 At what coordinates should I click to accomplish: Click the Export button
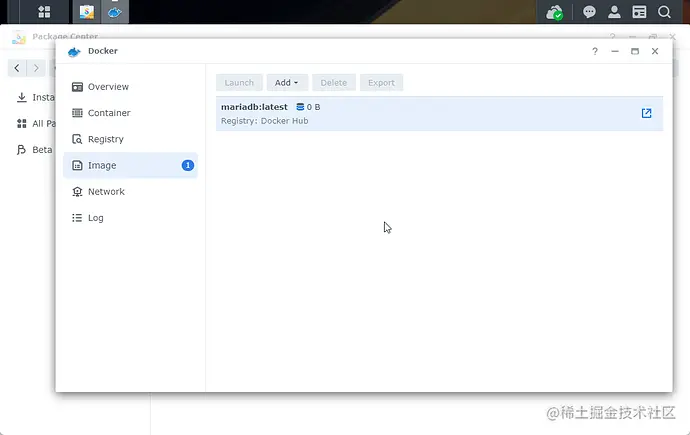point(381,83)
